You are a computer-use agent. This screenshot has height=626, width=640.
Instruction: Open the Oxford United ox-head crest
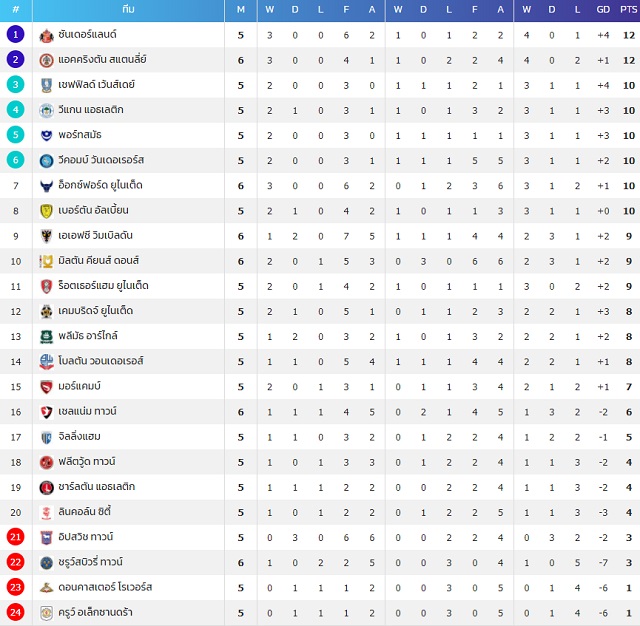click(47, 186)
